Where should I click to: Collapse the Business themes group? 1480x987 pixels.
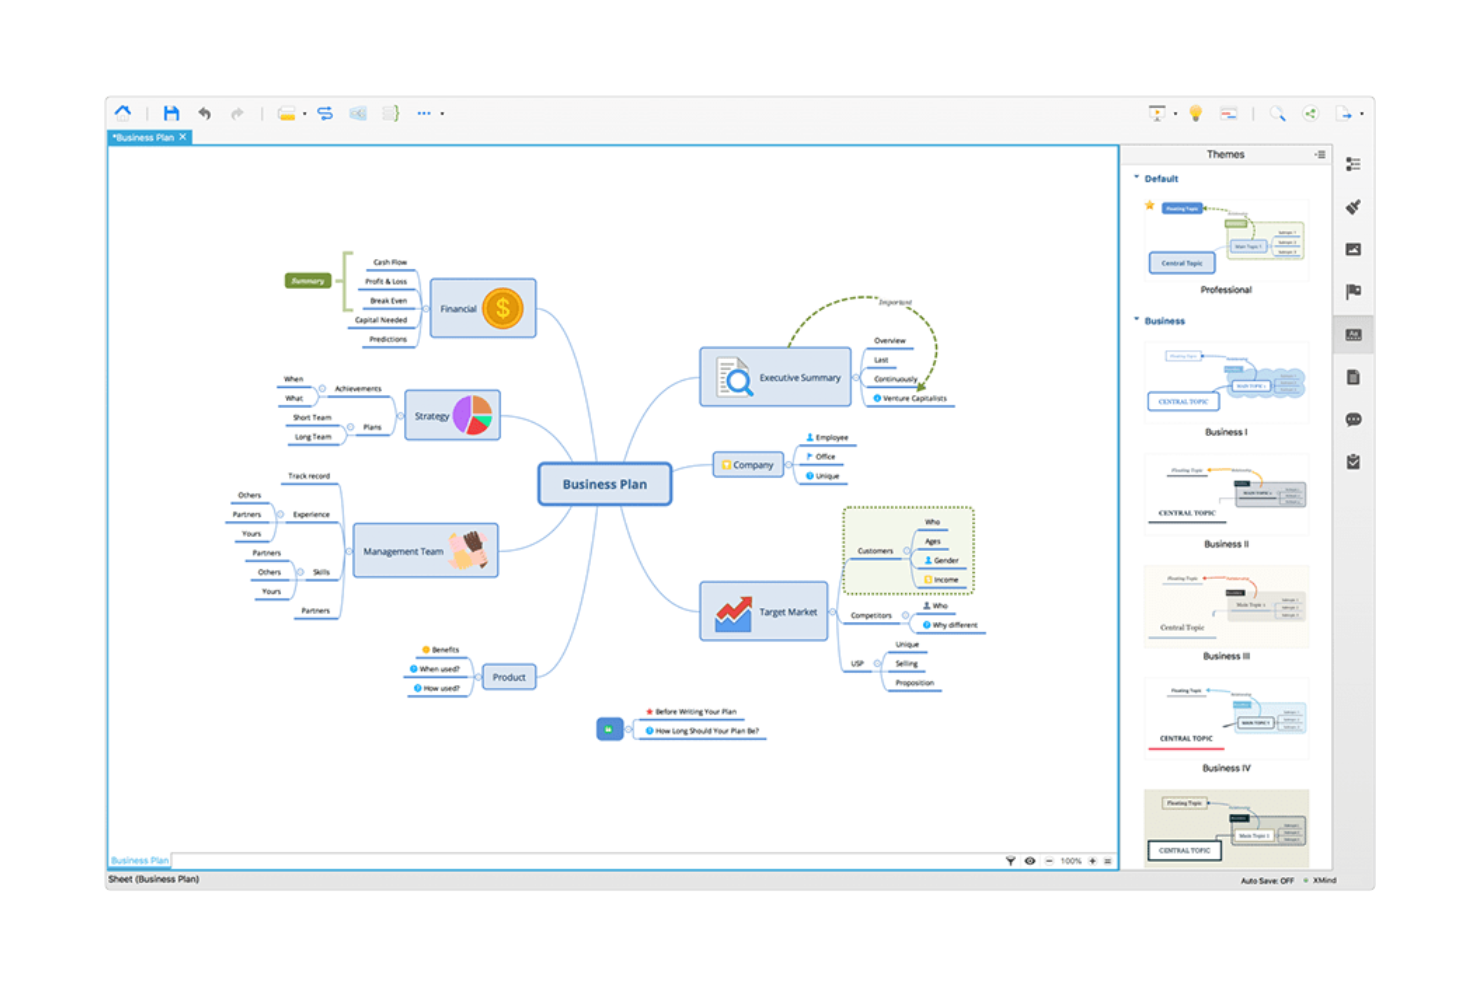pos(1137,320)
